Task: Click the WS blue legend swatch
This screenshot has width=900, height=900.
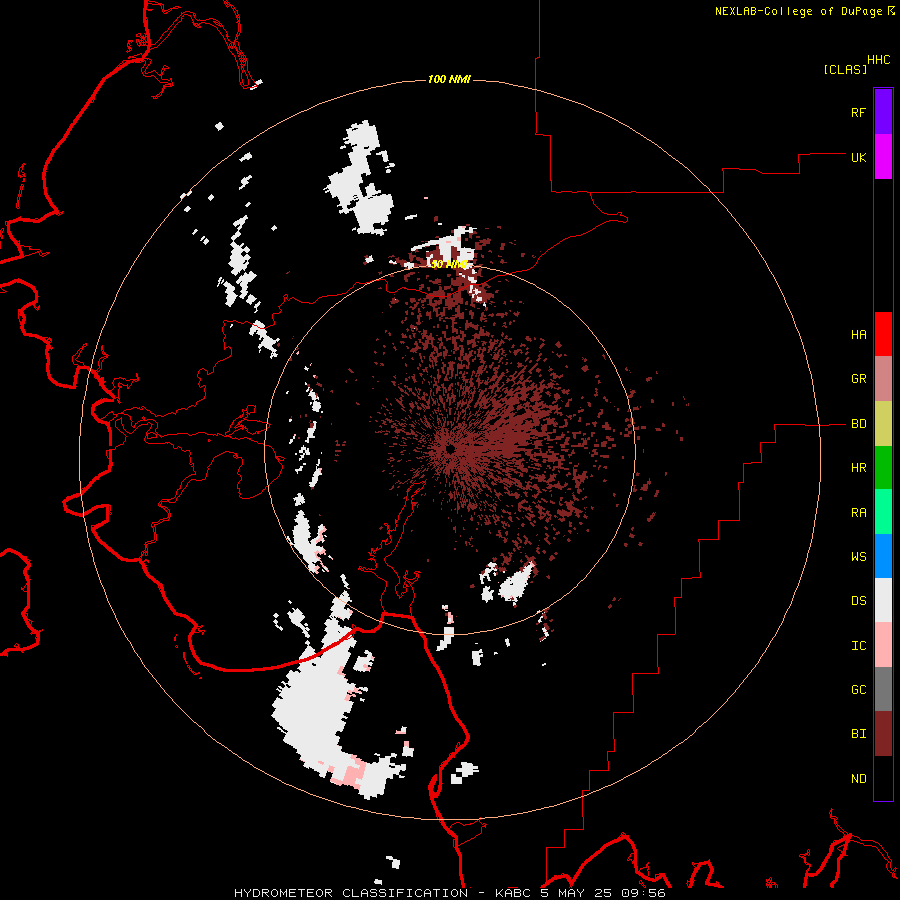Action: click(883, 556)
